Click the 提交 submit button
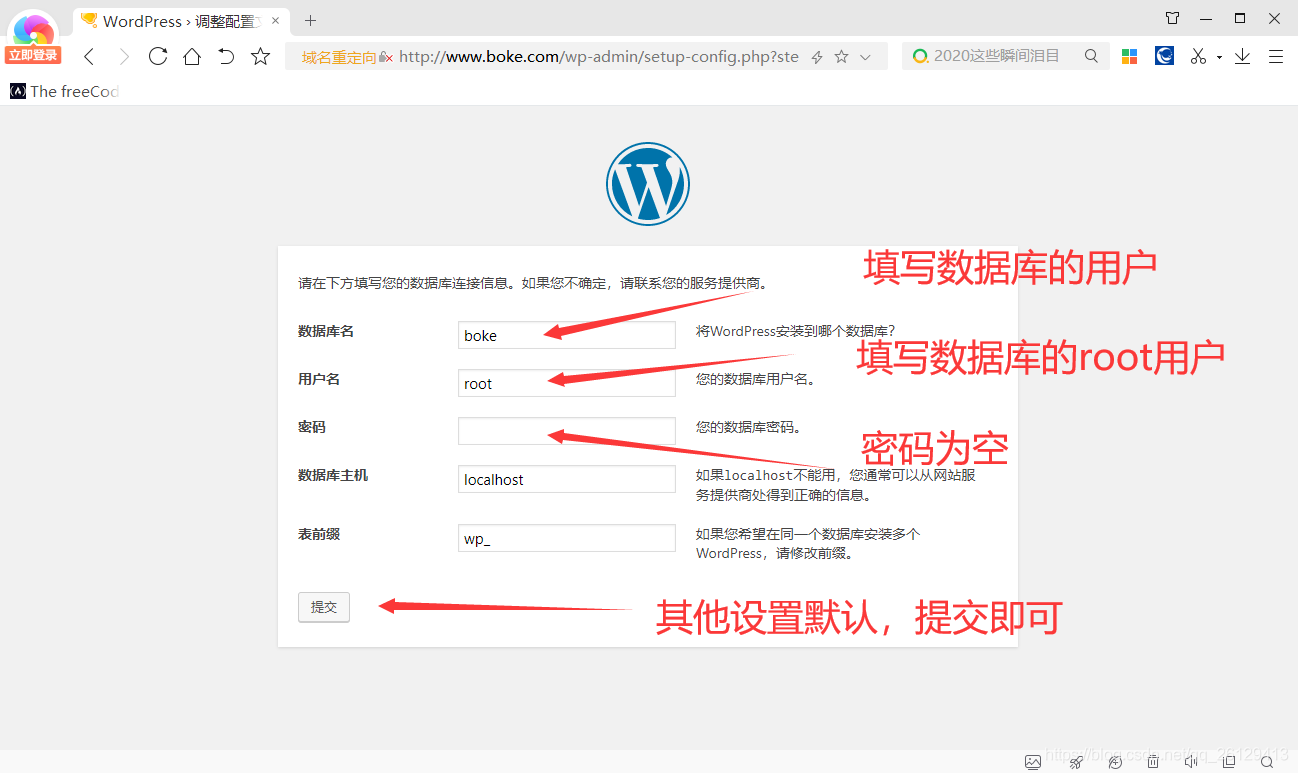Viewport: 1298px width, 773px height. pyautogui.click(x=324, y=607)
